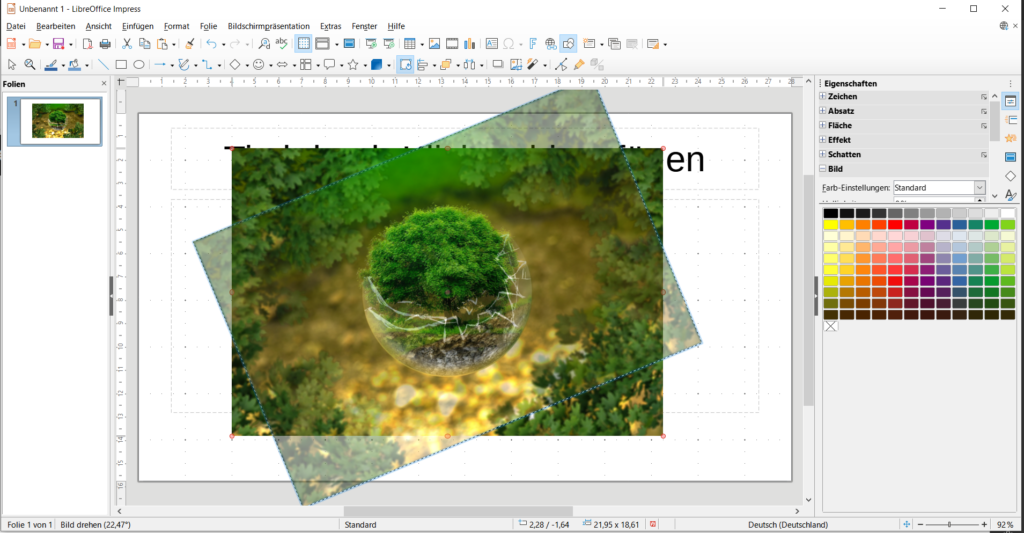Select slide 1 thumbnail in Folien panel
The height and width of the screenshot is (533, 1024).
tap(58, 121)
